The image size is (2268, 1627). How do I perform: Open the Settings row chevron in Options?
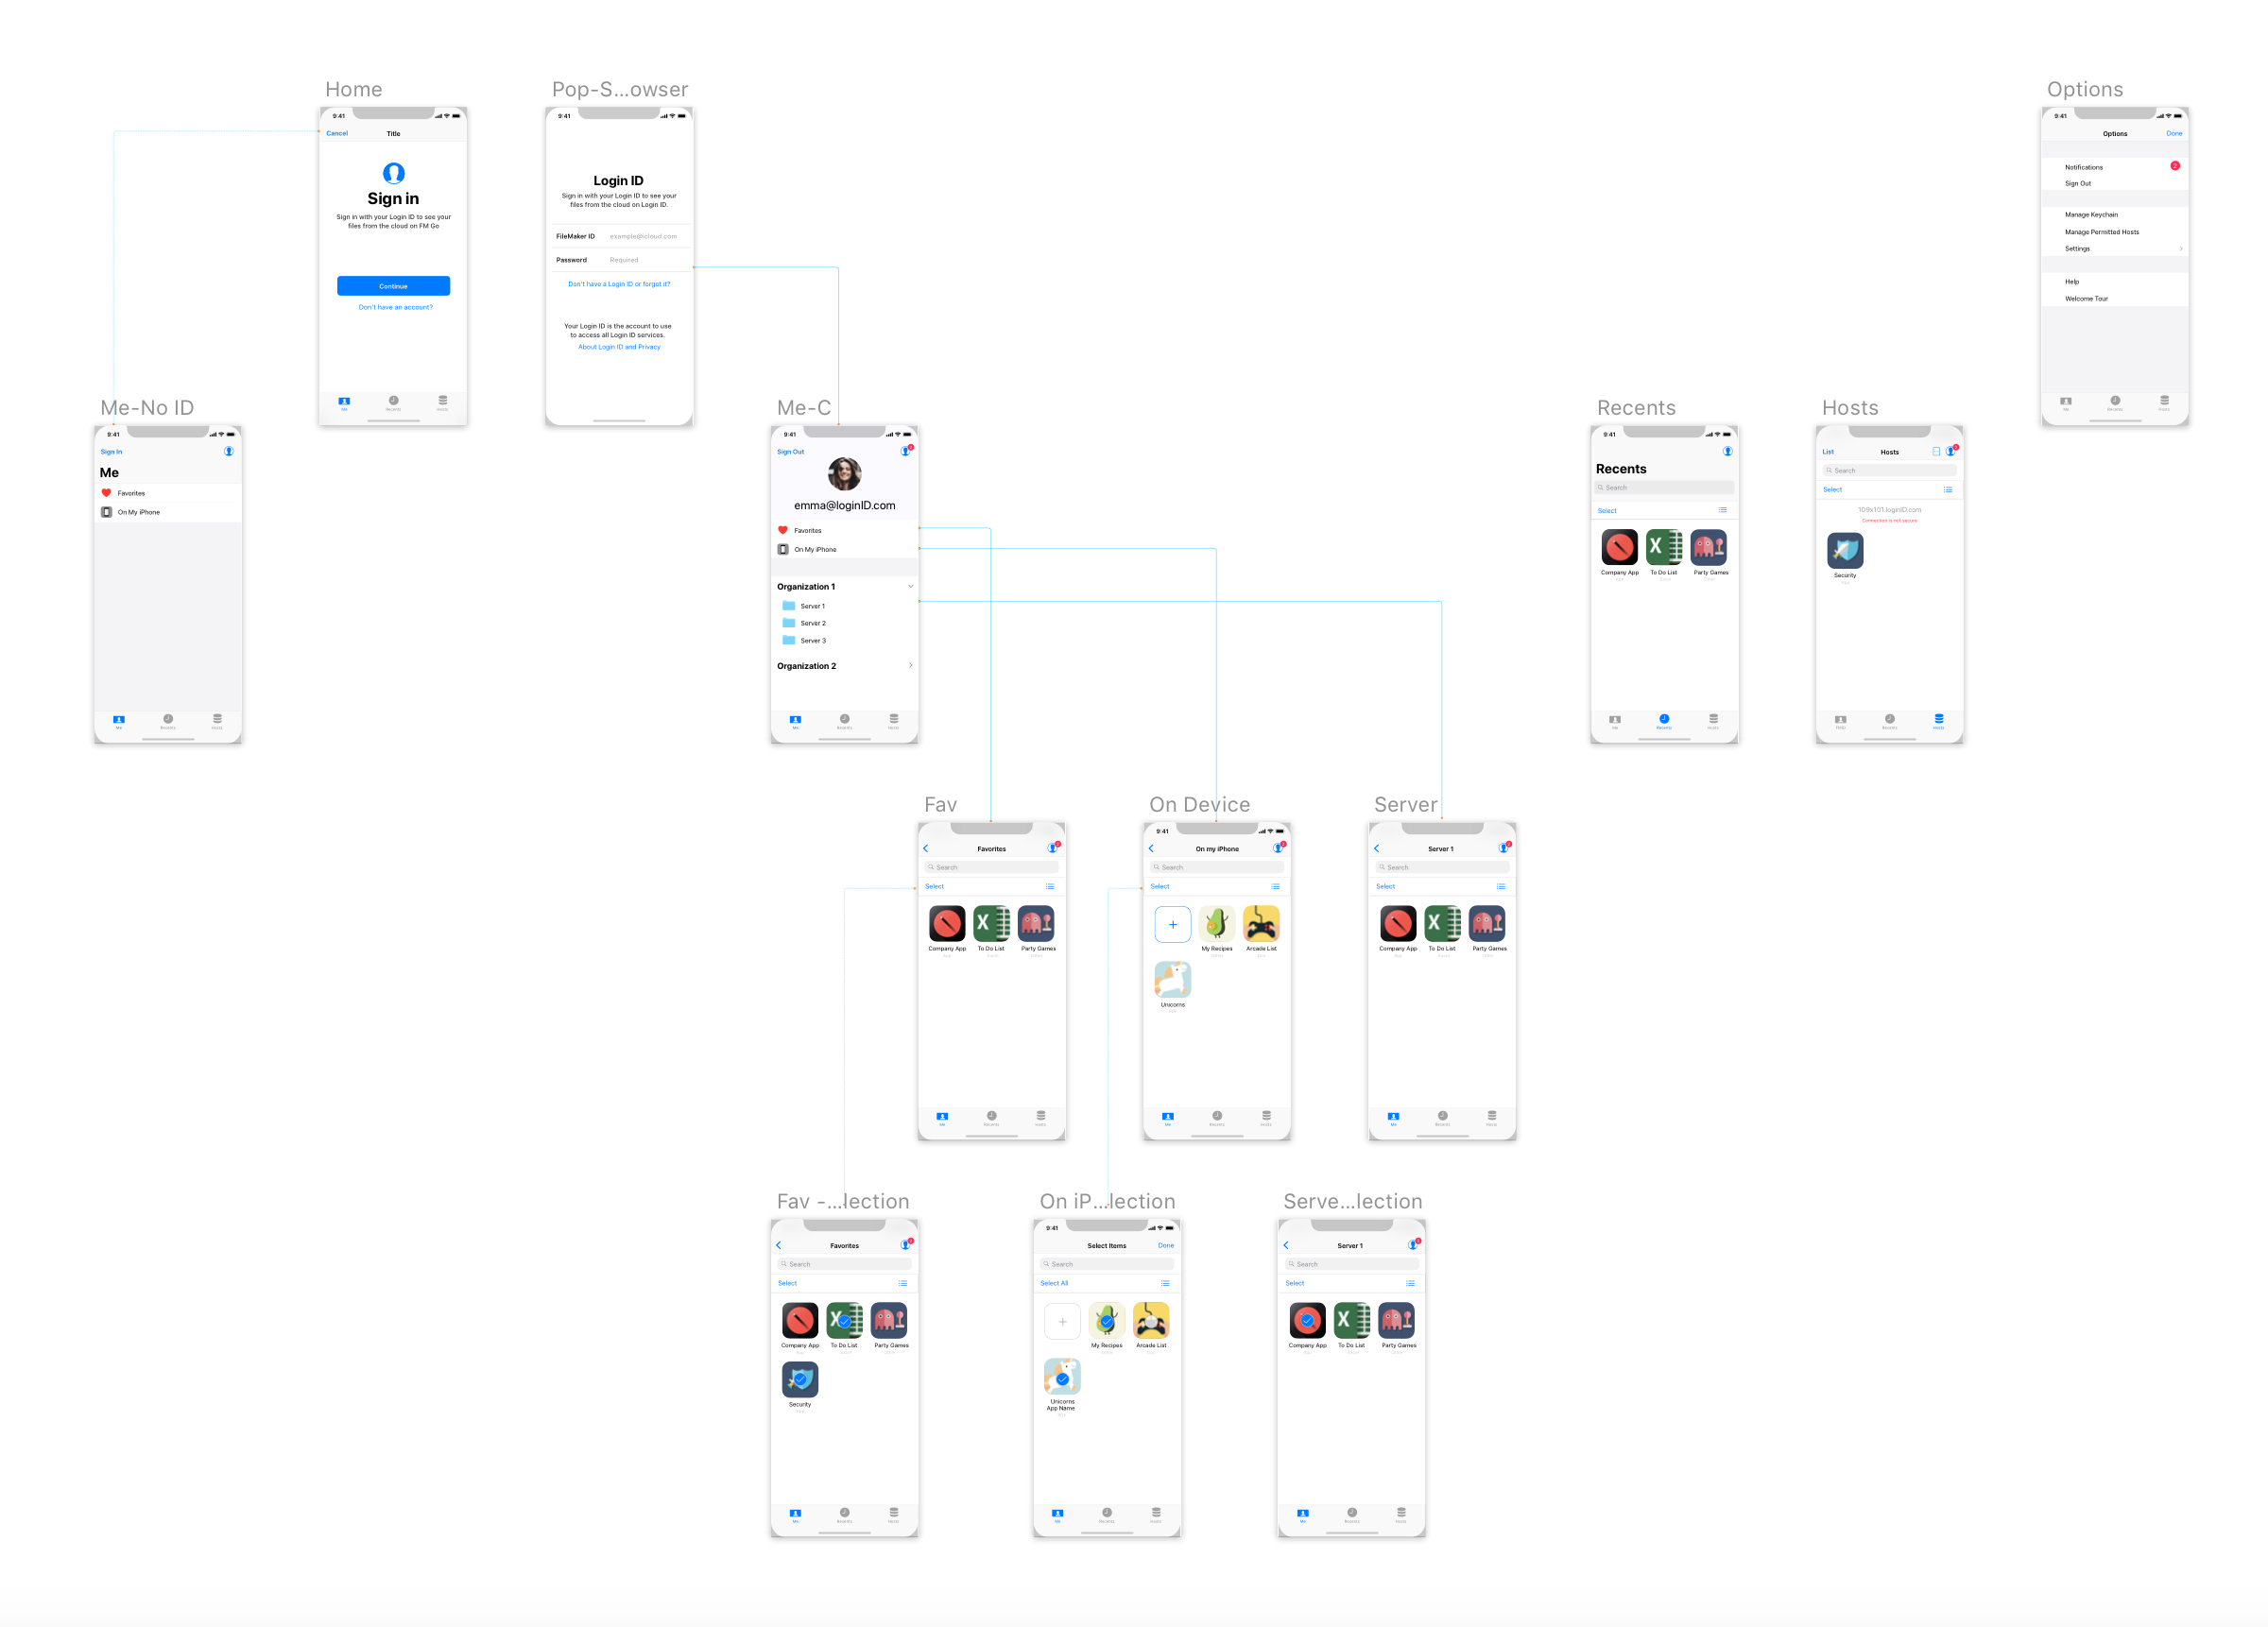click(x=2180, y=249)
